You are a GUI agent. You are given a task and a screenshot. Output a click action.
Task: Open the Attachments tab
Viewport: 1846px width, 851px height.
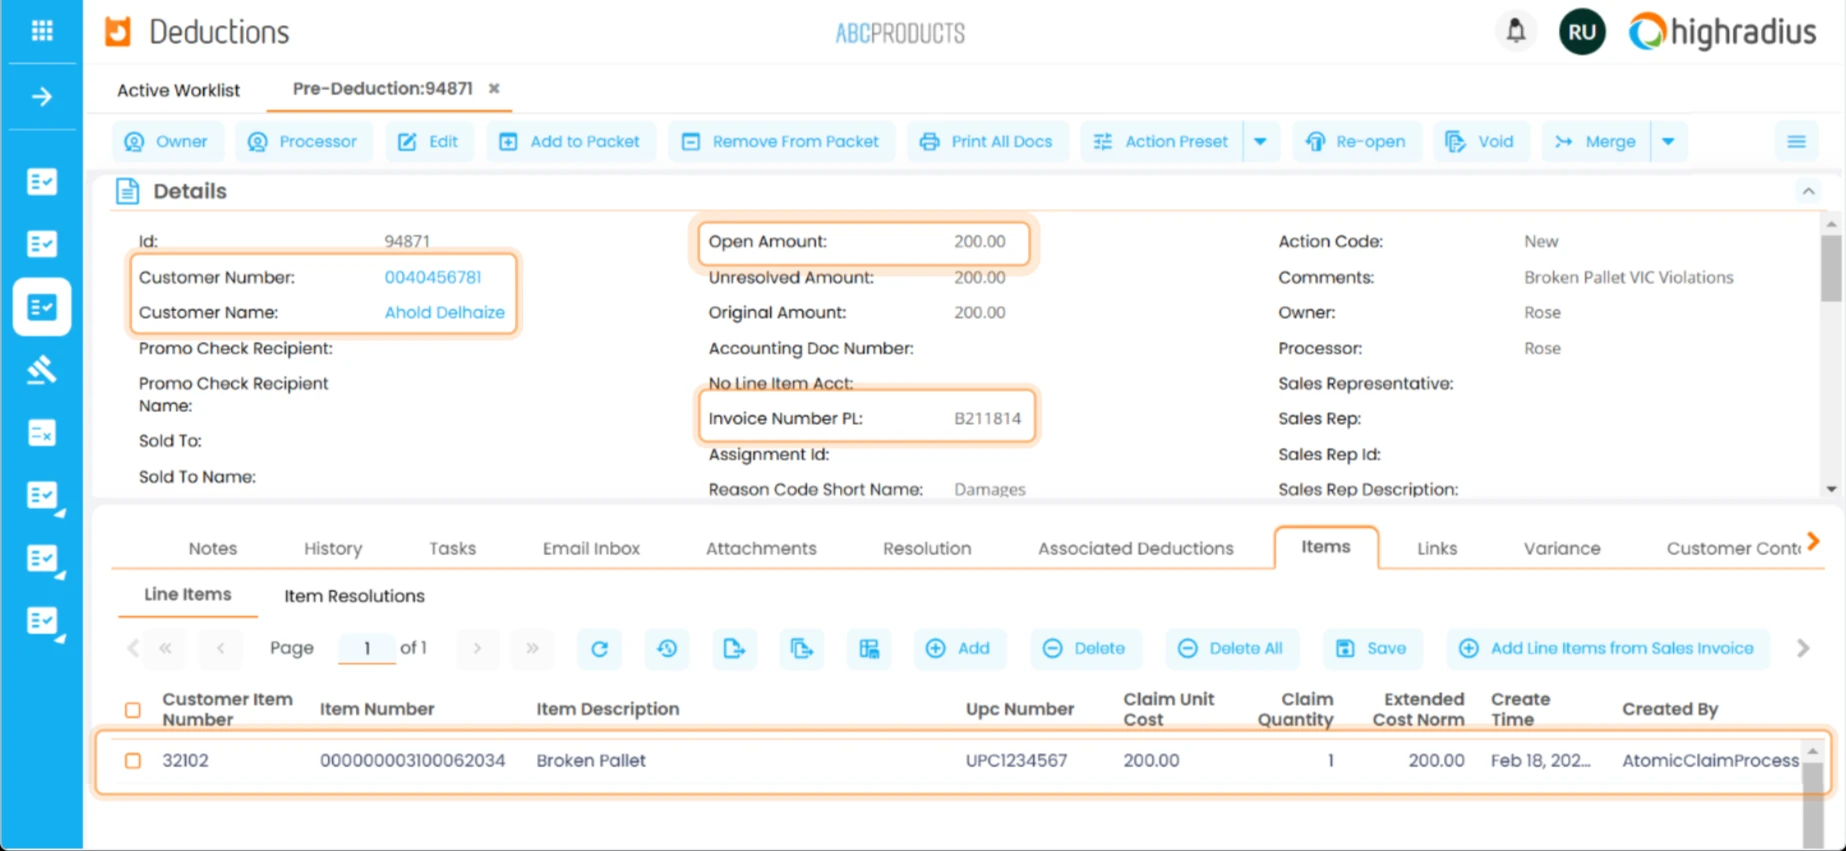[761, 548]
